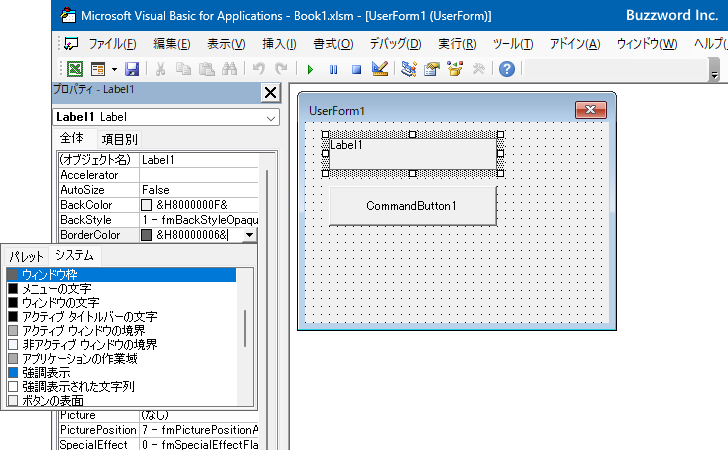Select アクティブ タイトルバーの文字 color
The width and height of the screenshot is (728, 450).
(x=122, y=317)
